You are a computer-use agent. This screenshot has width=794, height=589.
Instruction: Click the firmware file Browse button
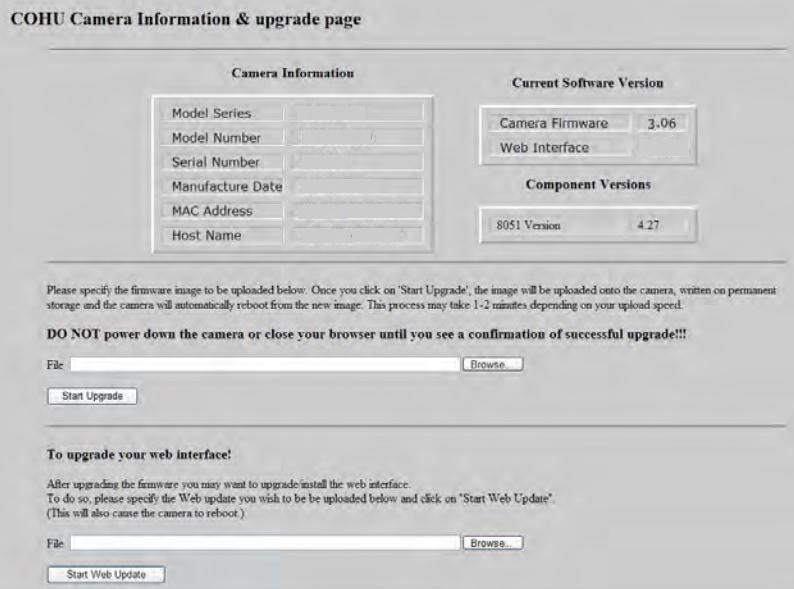(493, 365)
